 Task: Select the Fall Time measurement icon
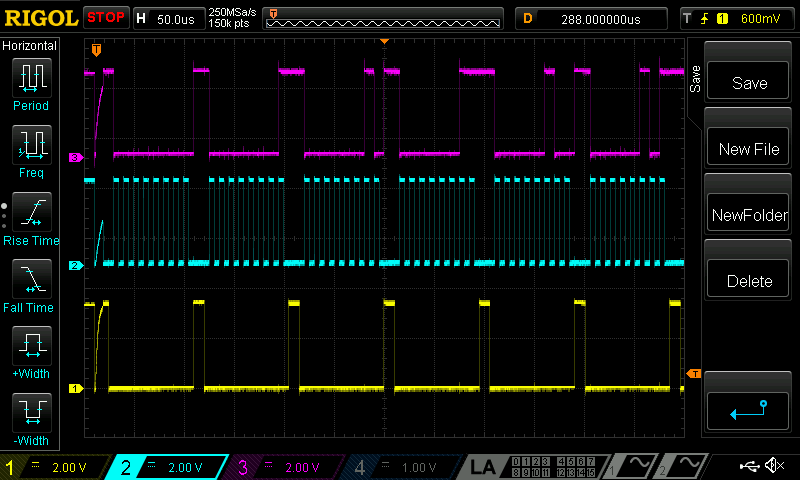click(32, 279)
